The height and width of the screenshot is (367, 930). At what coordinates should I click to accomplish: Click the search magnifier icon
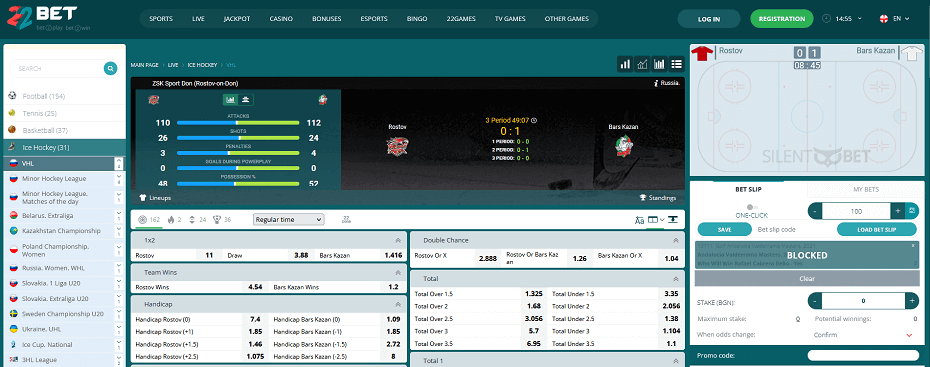[110, 69]
